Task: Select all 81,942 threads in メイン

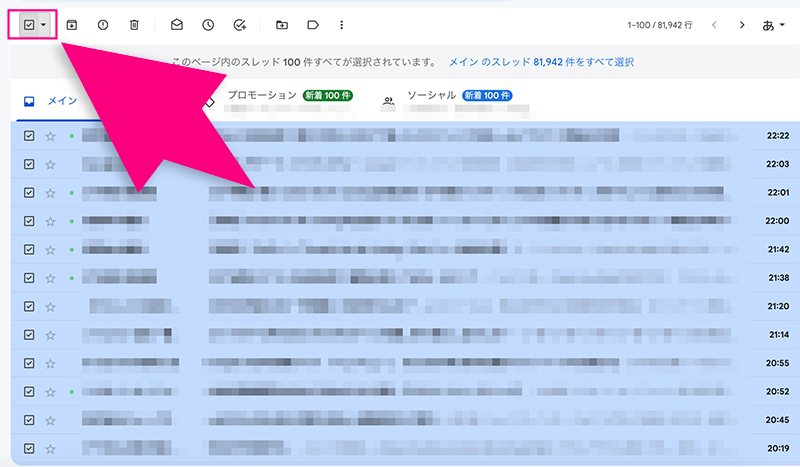Action: [x=541, y=62]
